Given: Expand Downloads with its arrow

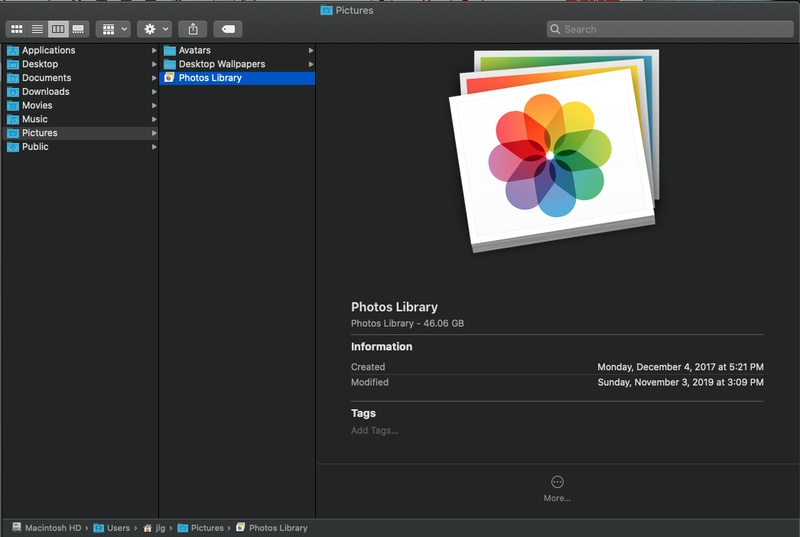Looking at the screenshot, I should point(154,92).
